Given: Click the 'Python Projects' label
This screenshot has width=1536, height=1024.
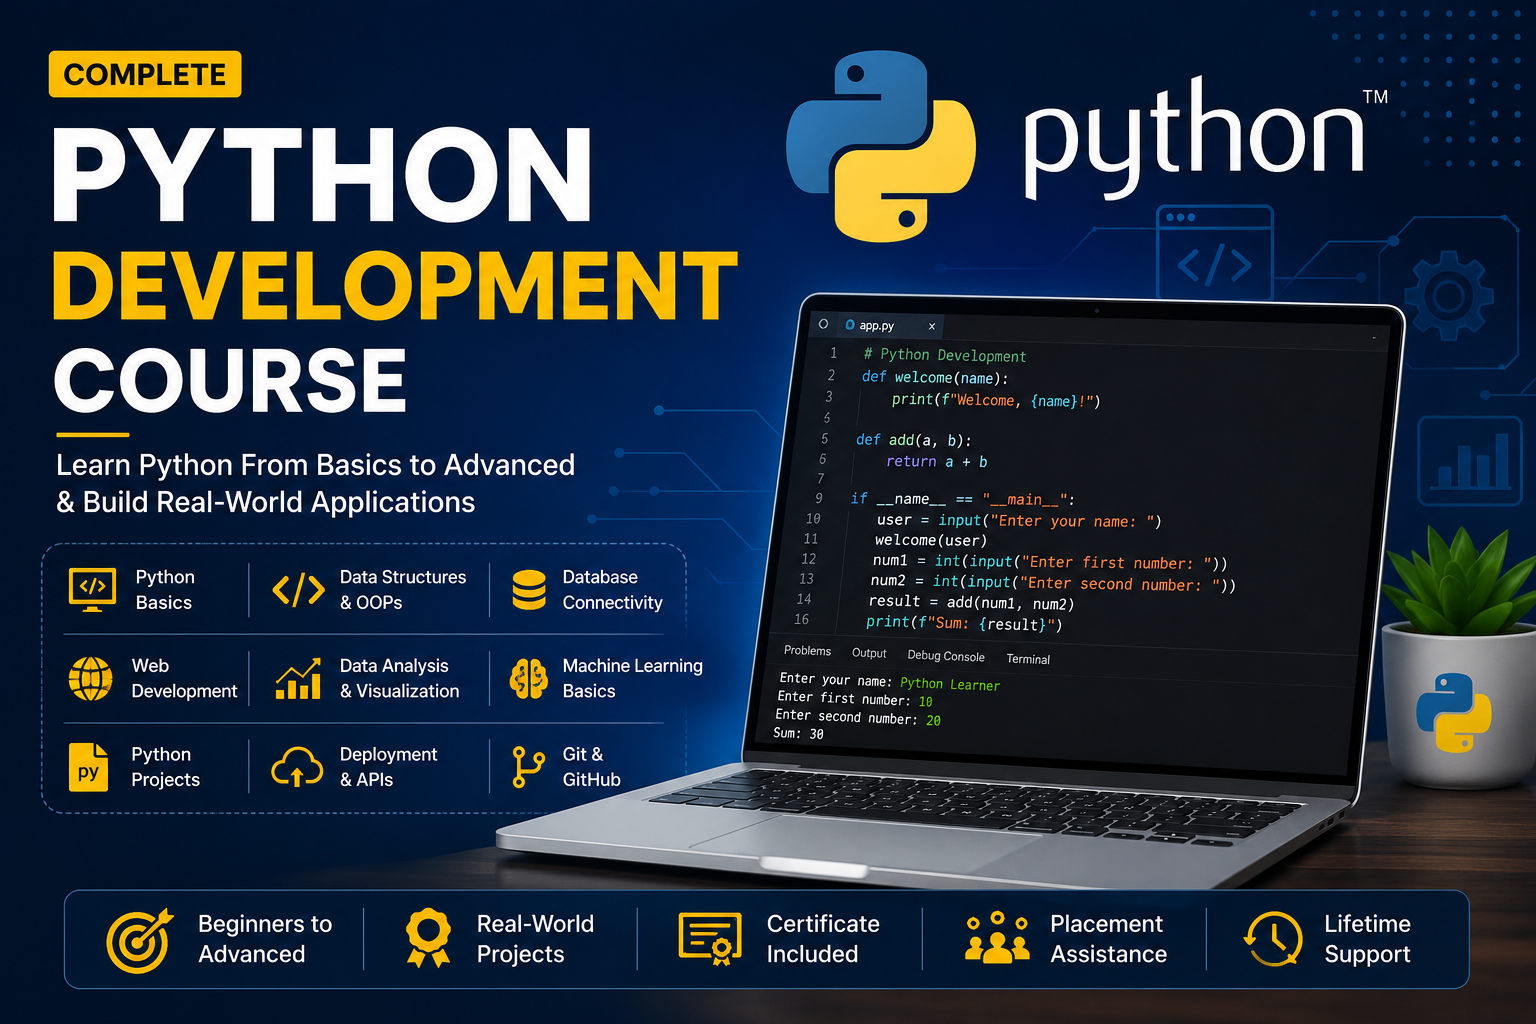Looking at the screenshot, I should (x=165, y=767).
